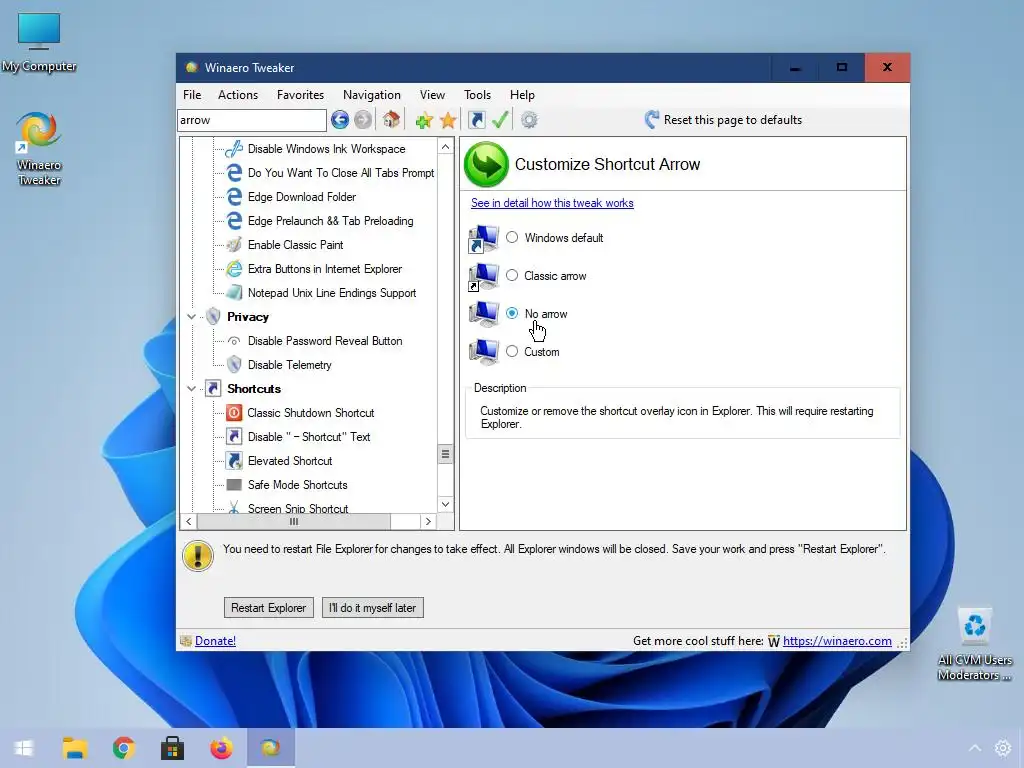Image resolution: width=1024 pixels, height=768 pixels.
Task: Open Microsoft Store from taskbar
Action: tap(172, 748)
